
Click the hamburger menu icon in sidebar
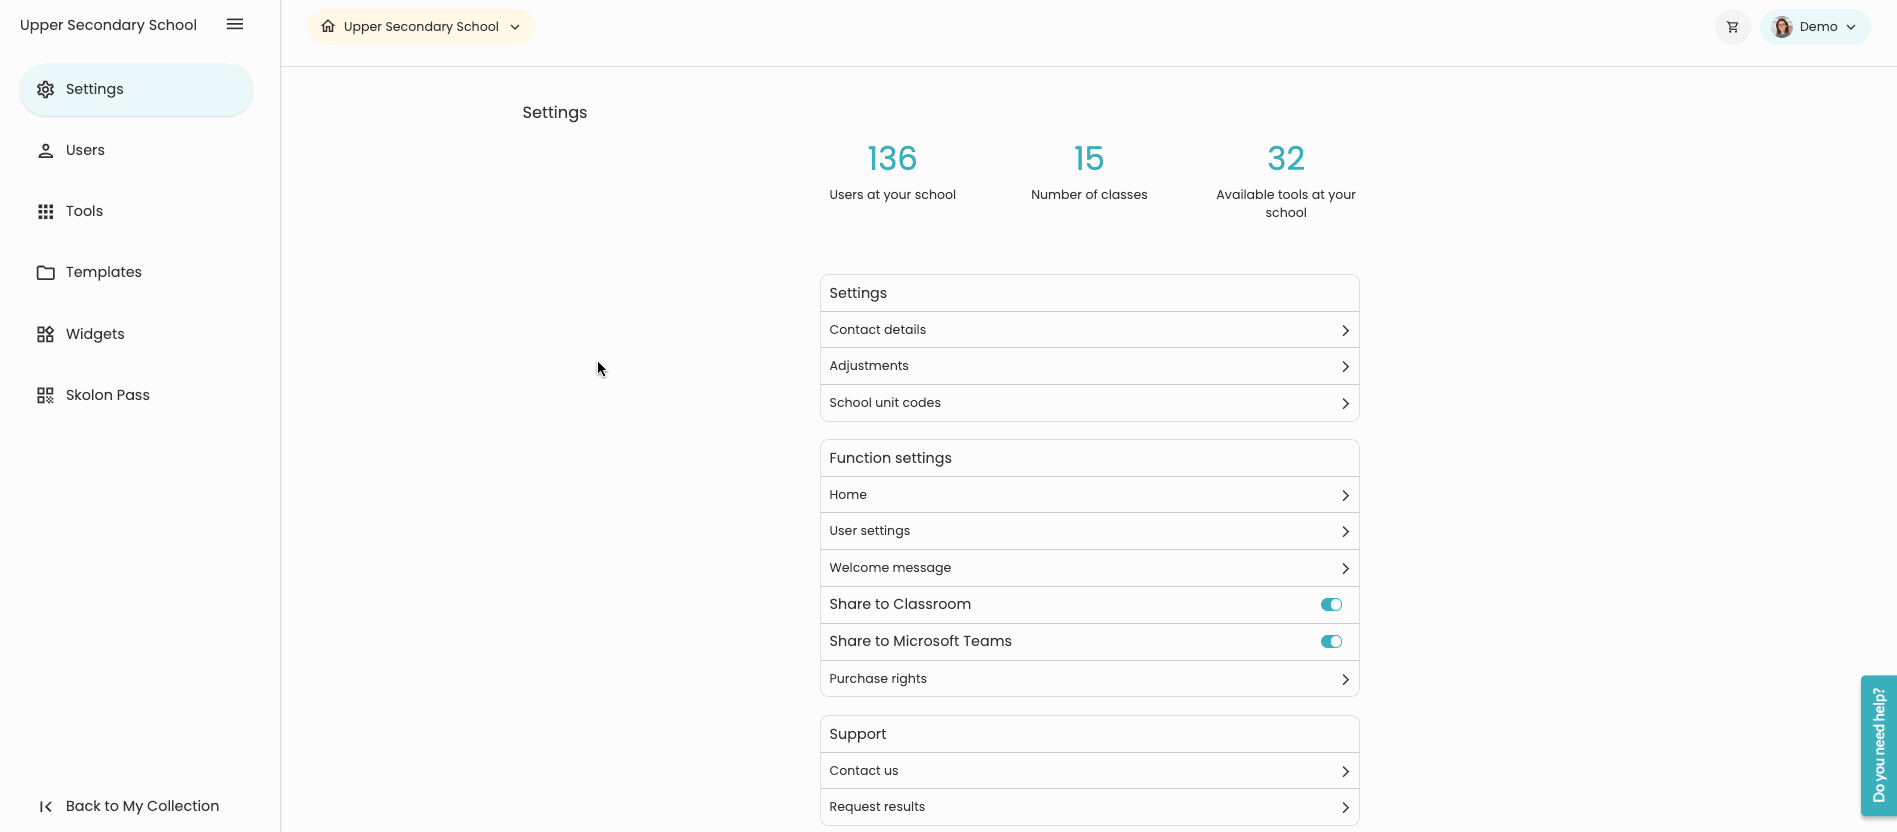tap(235, 25)
